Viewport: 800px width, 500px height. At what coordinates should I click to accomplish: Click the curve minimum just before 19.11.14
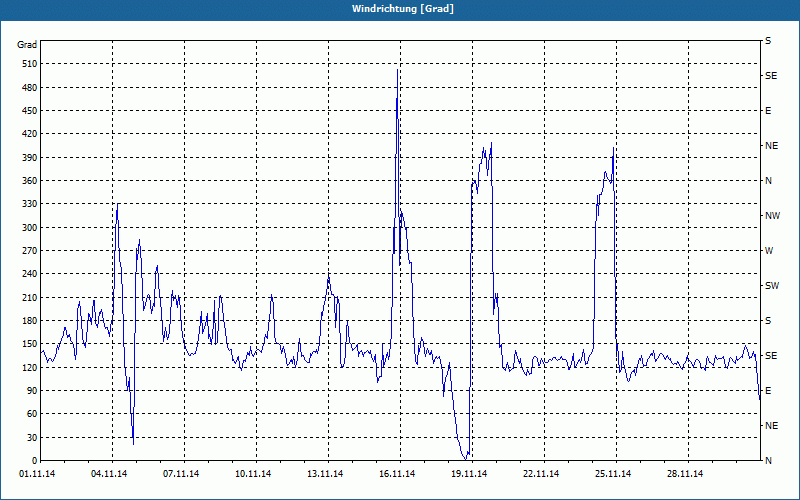tap(465, 459)
